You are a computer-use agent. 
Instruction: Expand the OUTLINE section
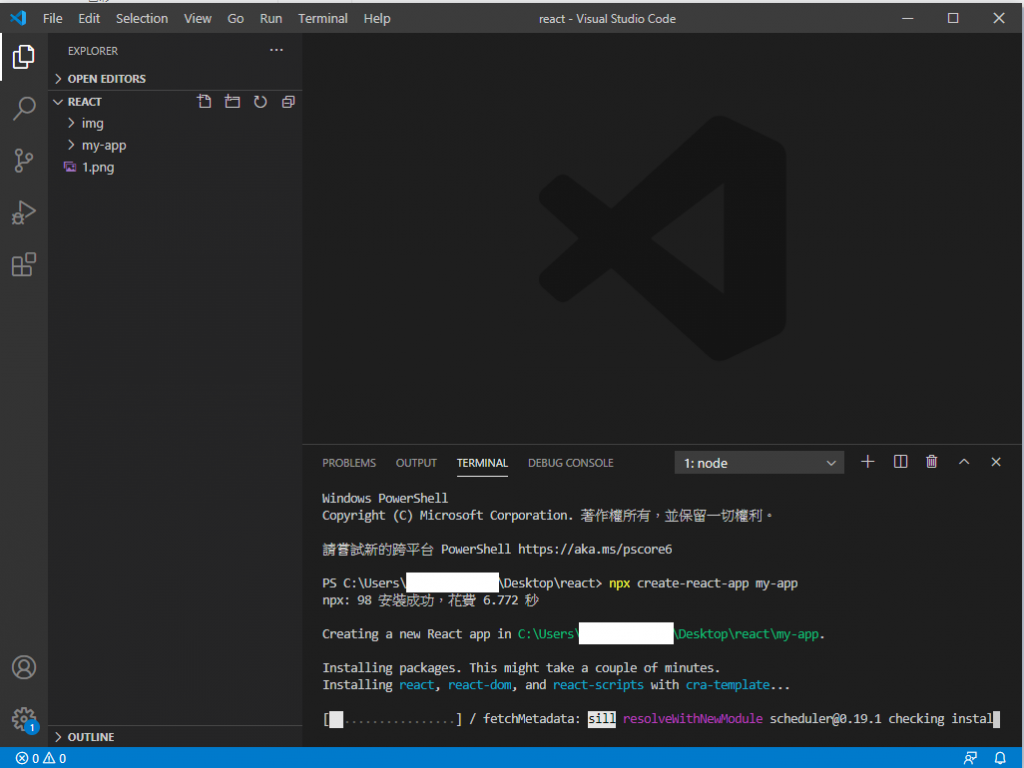click(175, 737)
